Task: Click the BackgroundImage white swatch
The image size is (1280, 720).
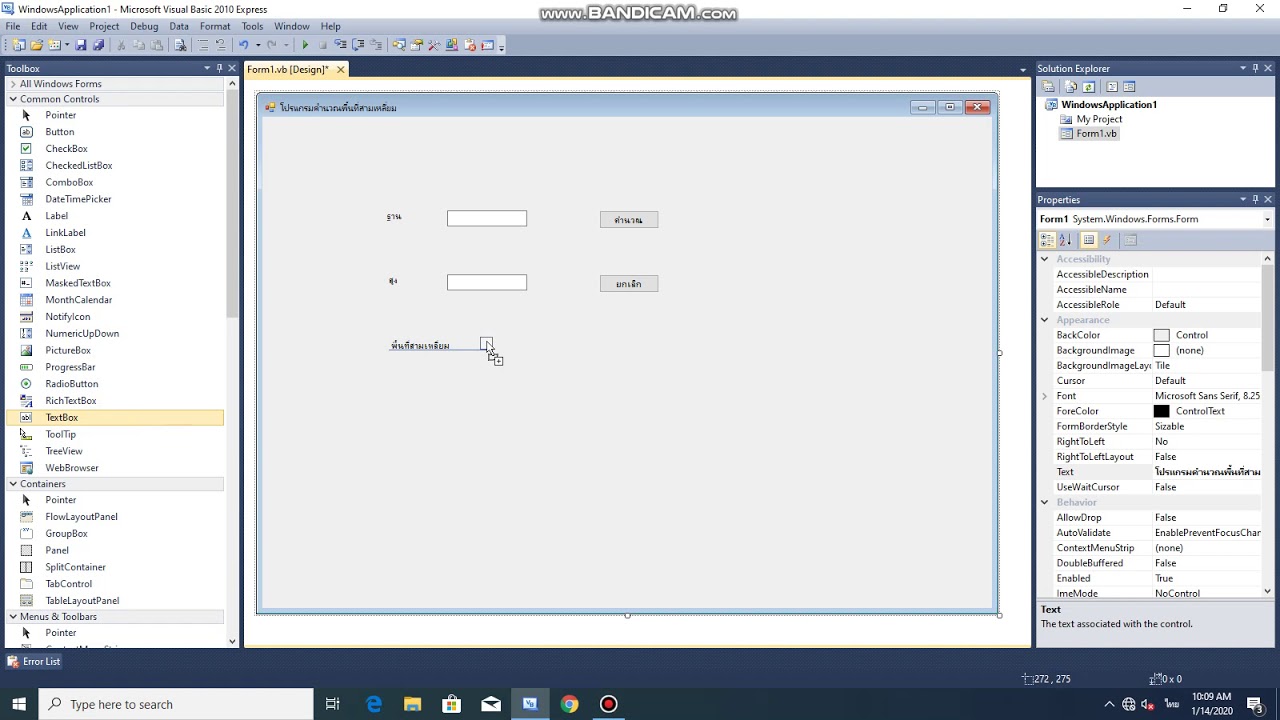Action: (1161, 350)
